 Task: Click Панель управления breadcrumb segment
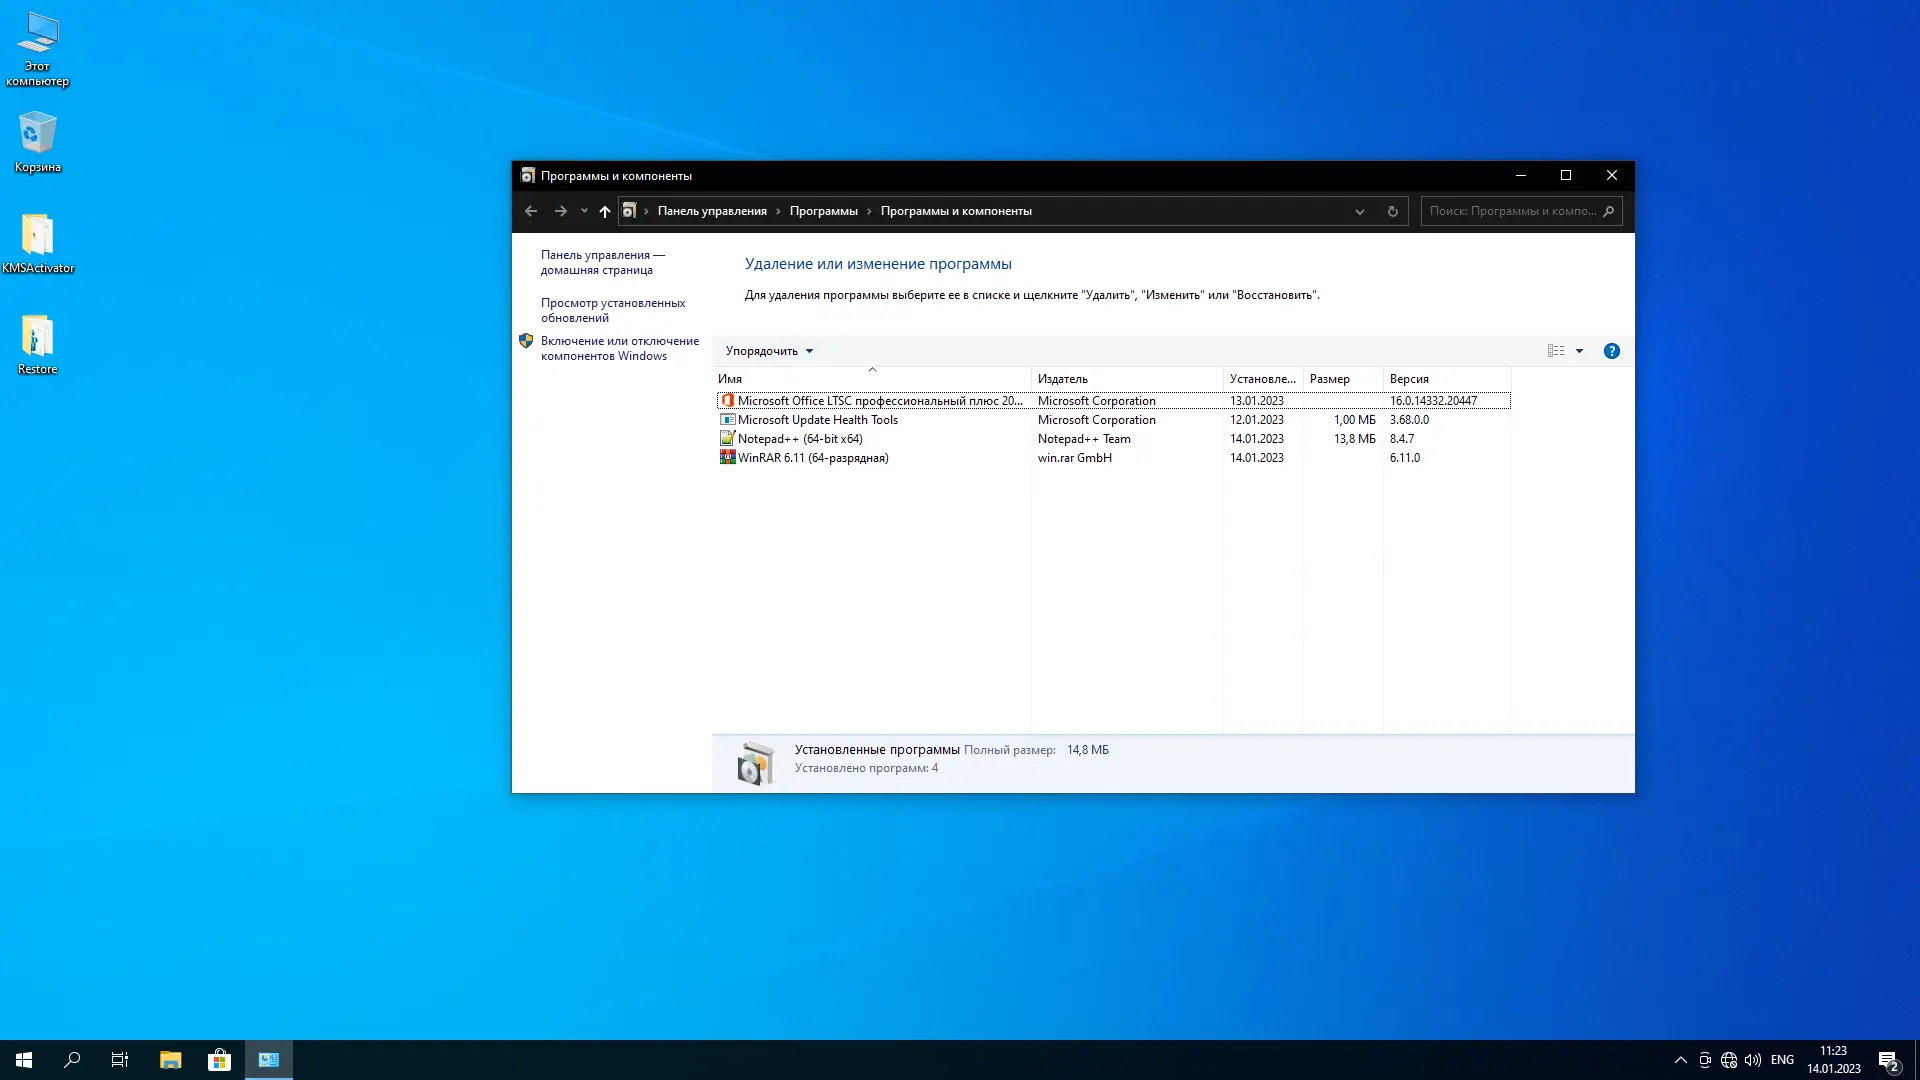pos(711,211)
